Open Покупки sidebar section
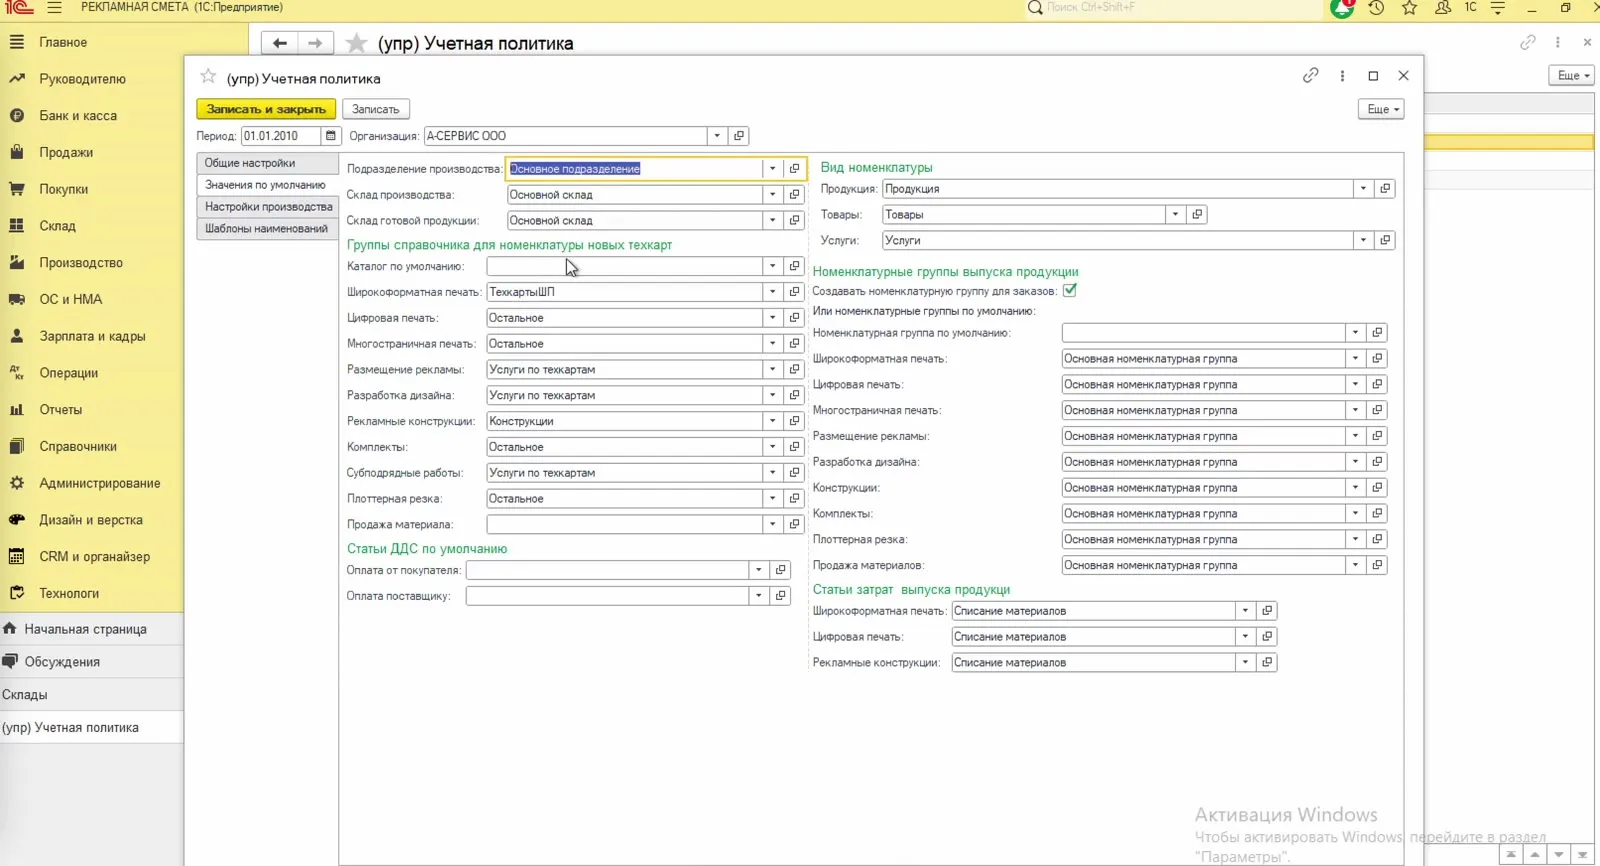The width and height of the screenshot is (1600, 866). (x=64, y=189)
